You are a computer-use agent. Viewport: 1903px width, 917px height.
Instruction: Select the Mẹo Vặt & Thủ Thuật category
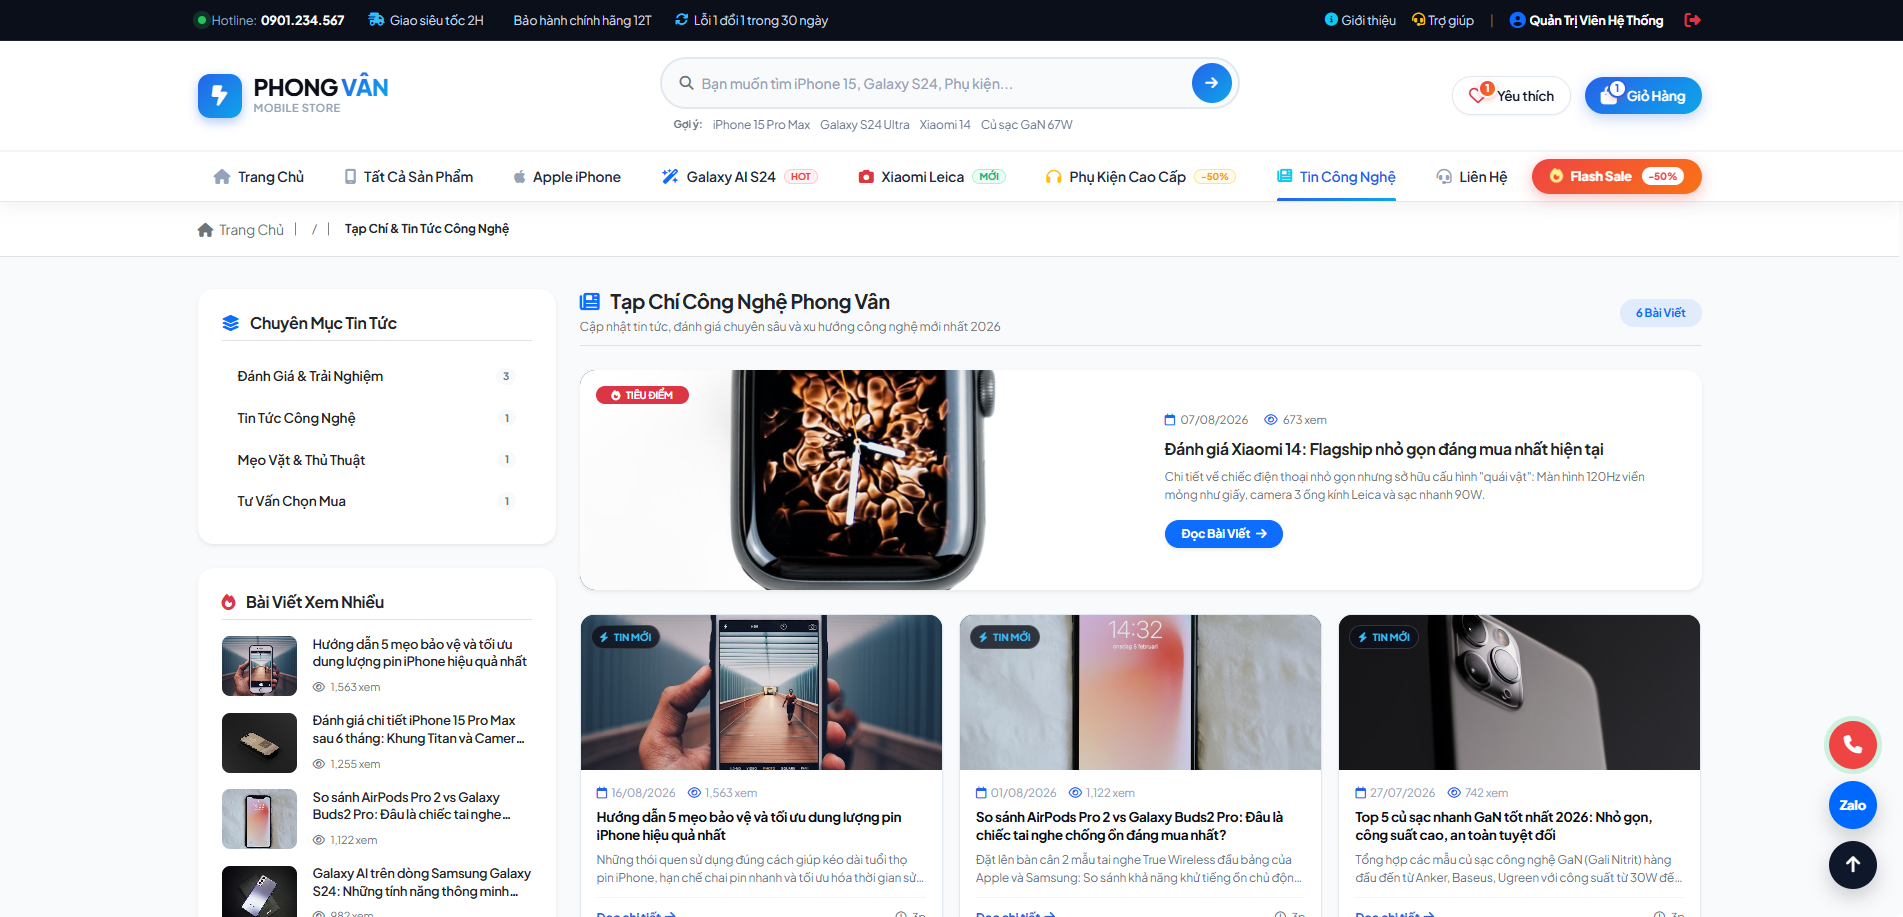[376, 460]
